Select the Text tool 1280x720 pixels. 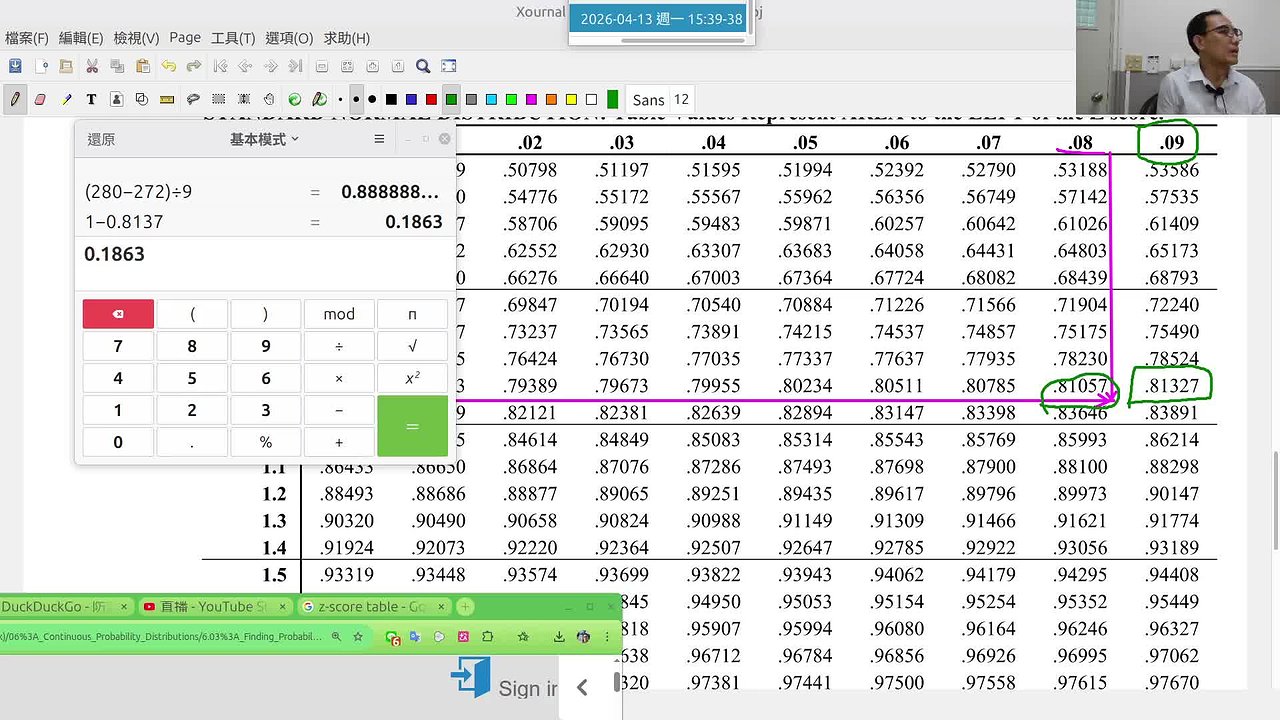[x=91, y=99]
